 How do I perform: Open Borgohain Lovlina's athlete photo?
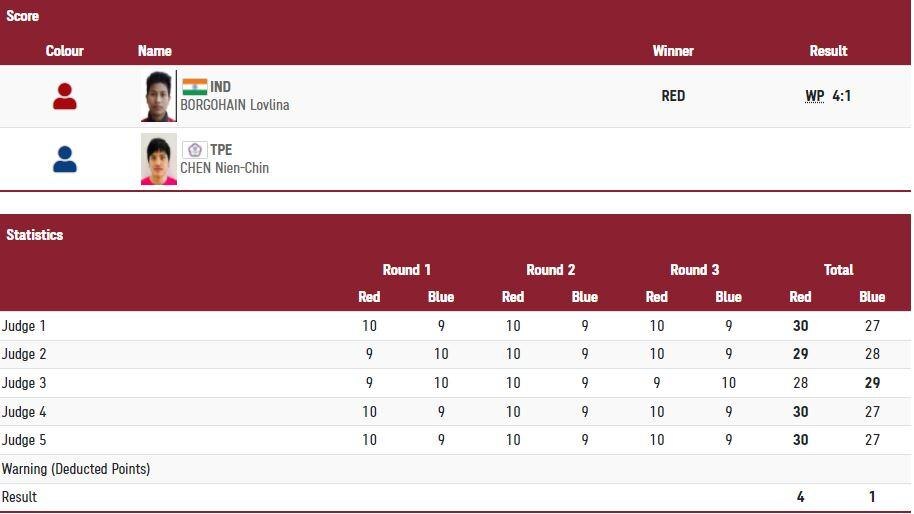pos(158,96)
